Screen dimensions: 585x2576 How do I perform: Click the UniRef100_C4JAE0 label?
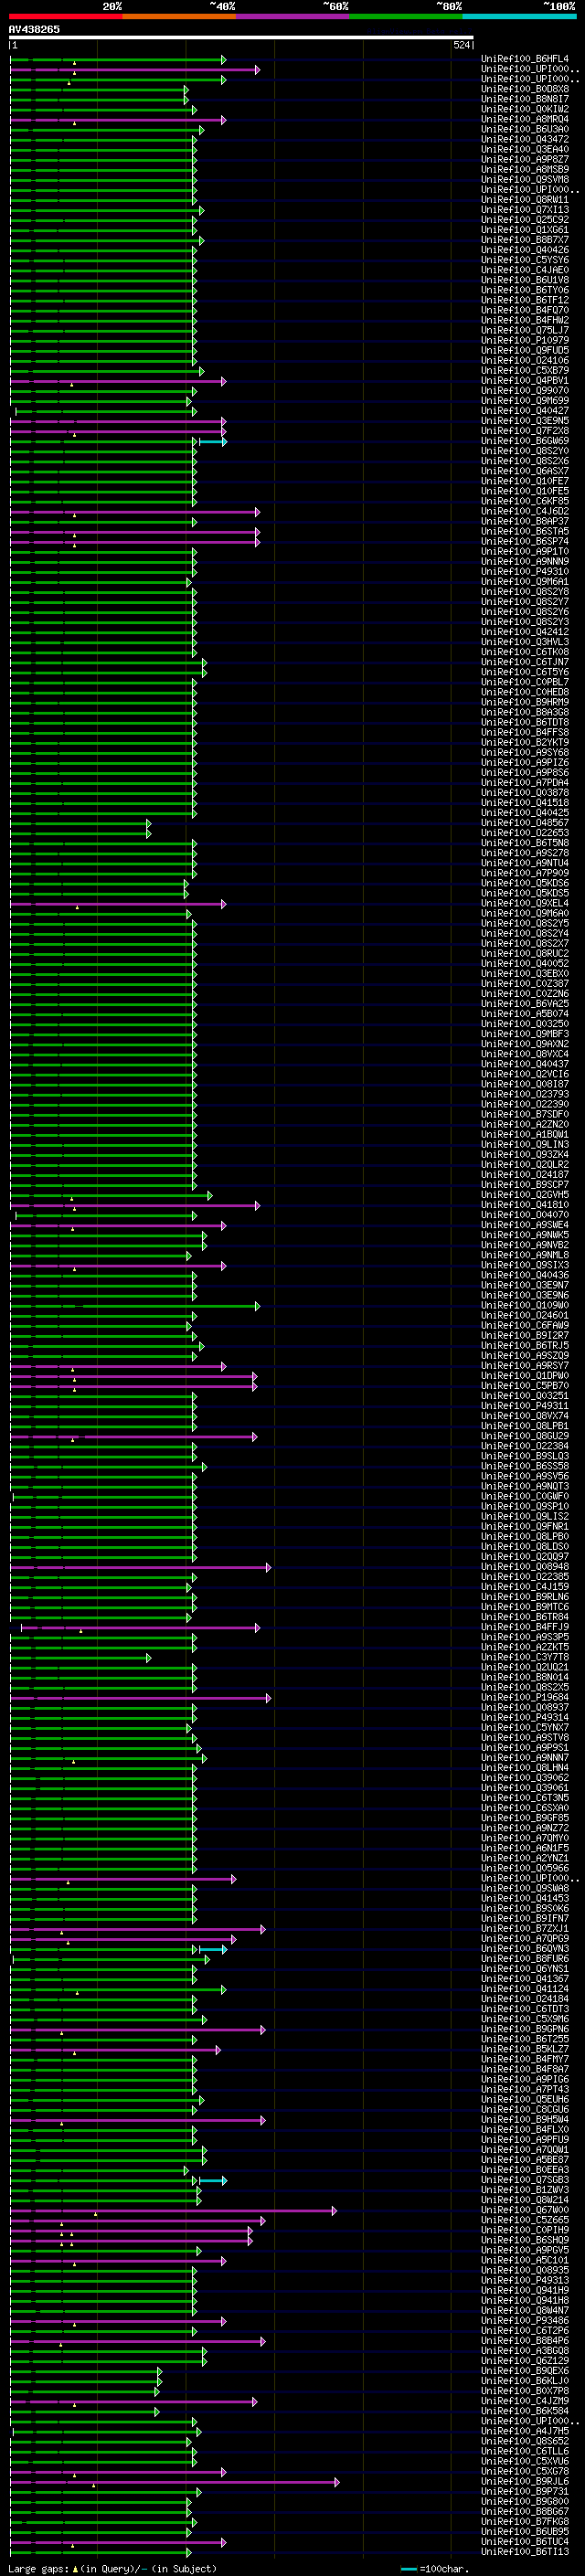(x=525, y=270)
